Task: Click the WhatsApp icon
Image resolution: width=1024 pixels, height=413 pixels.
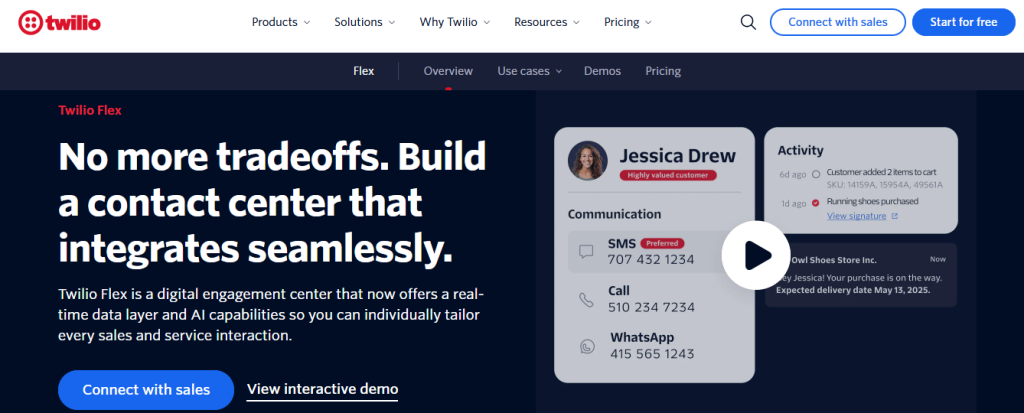Action: click(587, 346)
